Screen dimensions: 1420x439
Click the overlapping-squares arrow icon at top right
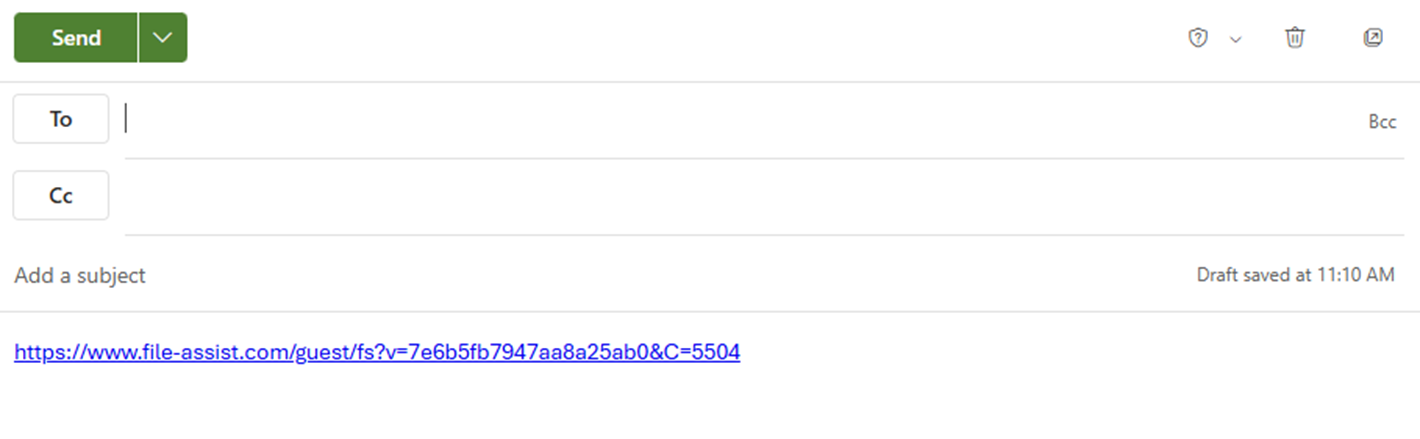point(1373,38)
